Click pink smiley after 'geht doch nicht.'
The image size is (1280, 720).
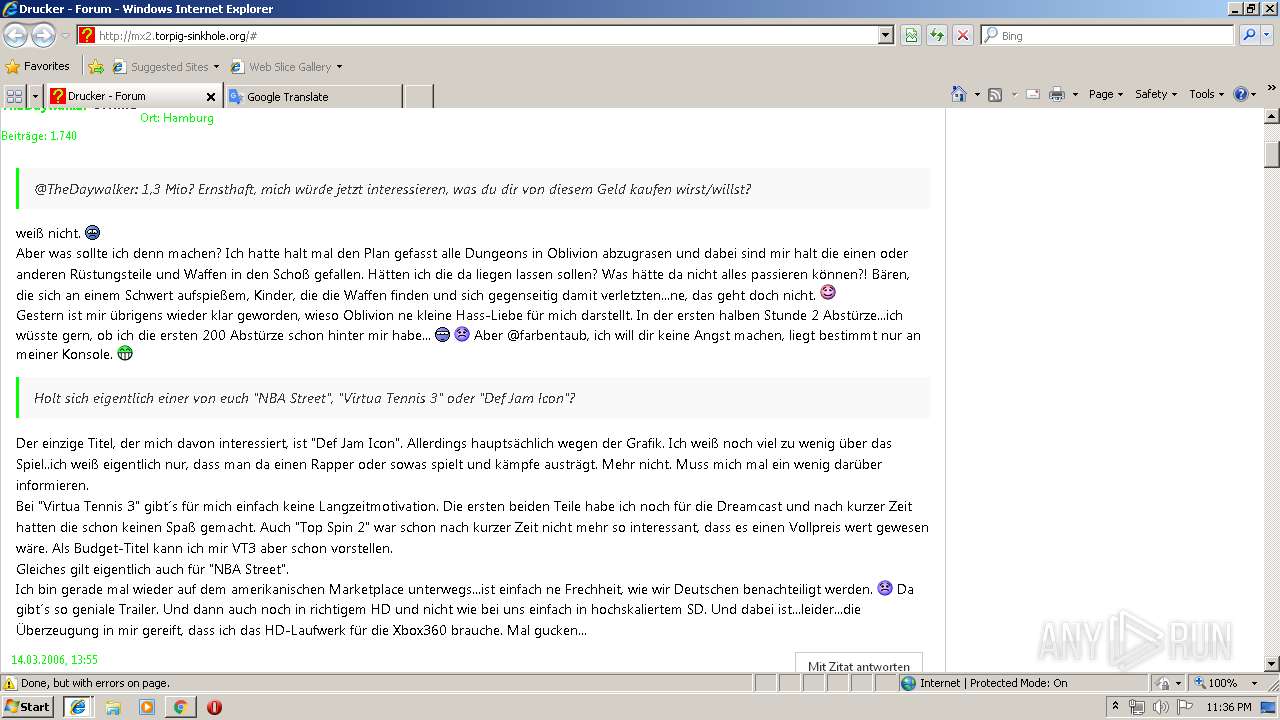tap(827, 293)
